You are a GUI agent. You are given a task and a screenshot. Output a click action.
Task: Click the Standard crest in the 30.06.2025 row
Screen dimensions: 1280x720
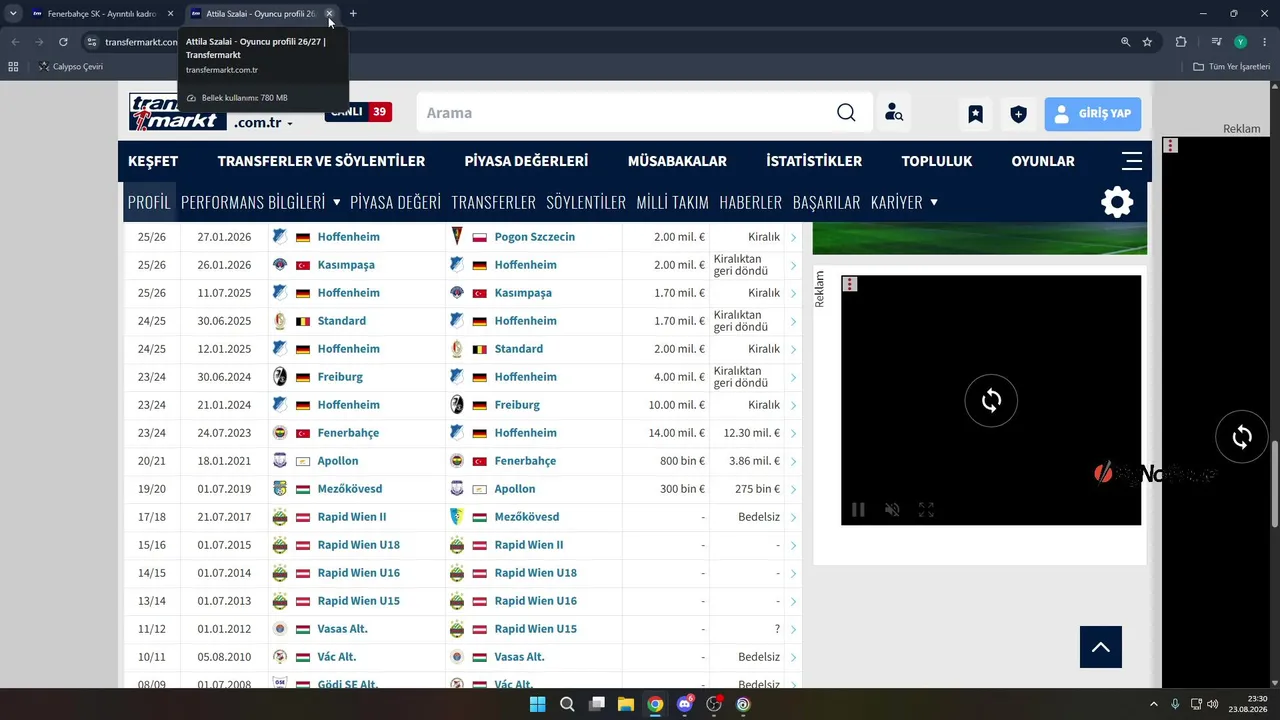(280, 321)
